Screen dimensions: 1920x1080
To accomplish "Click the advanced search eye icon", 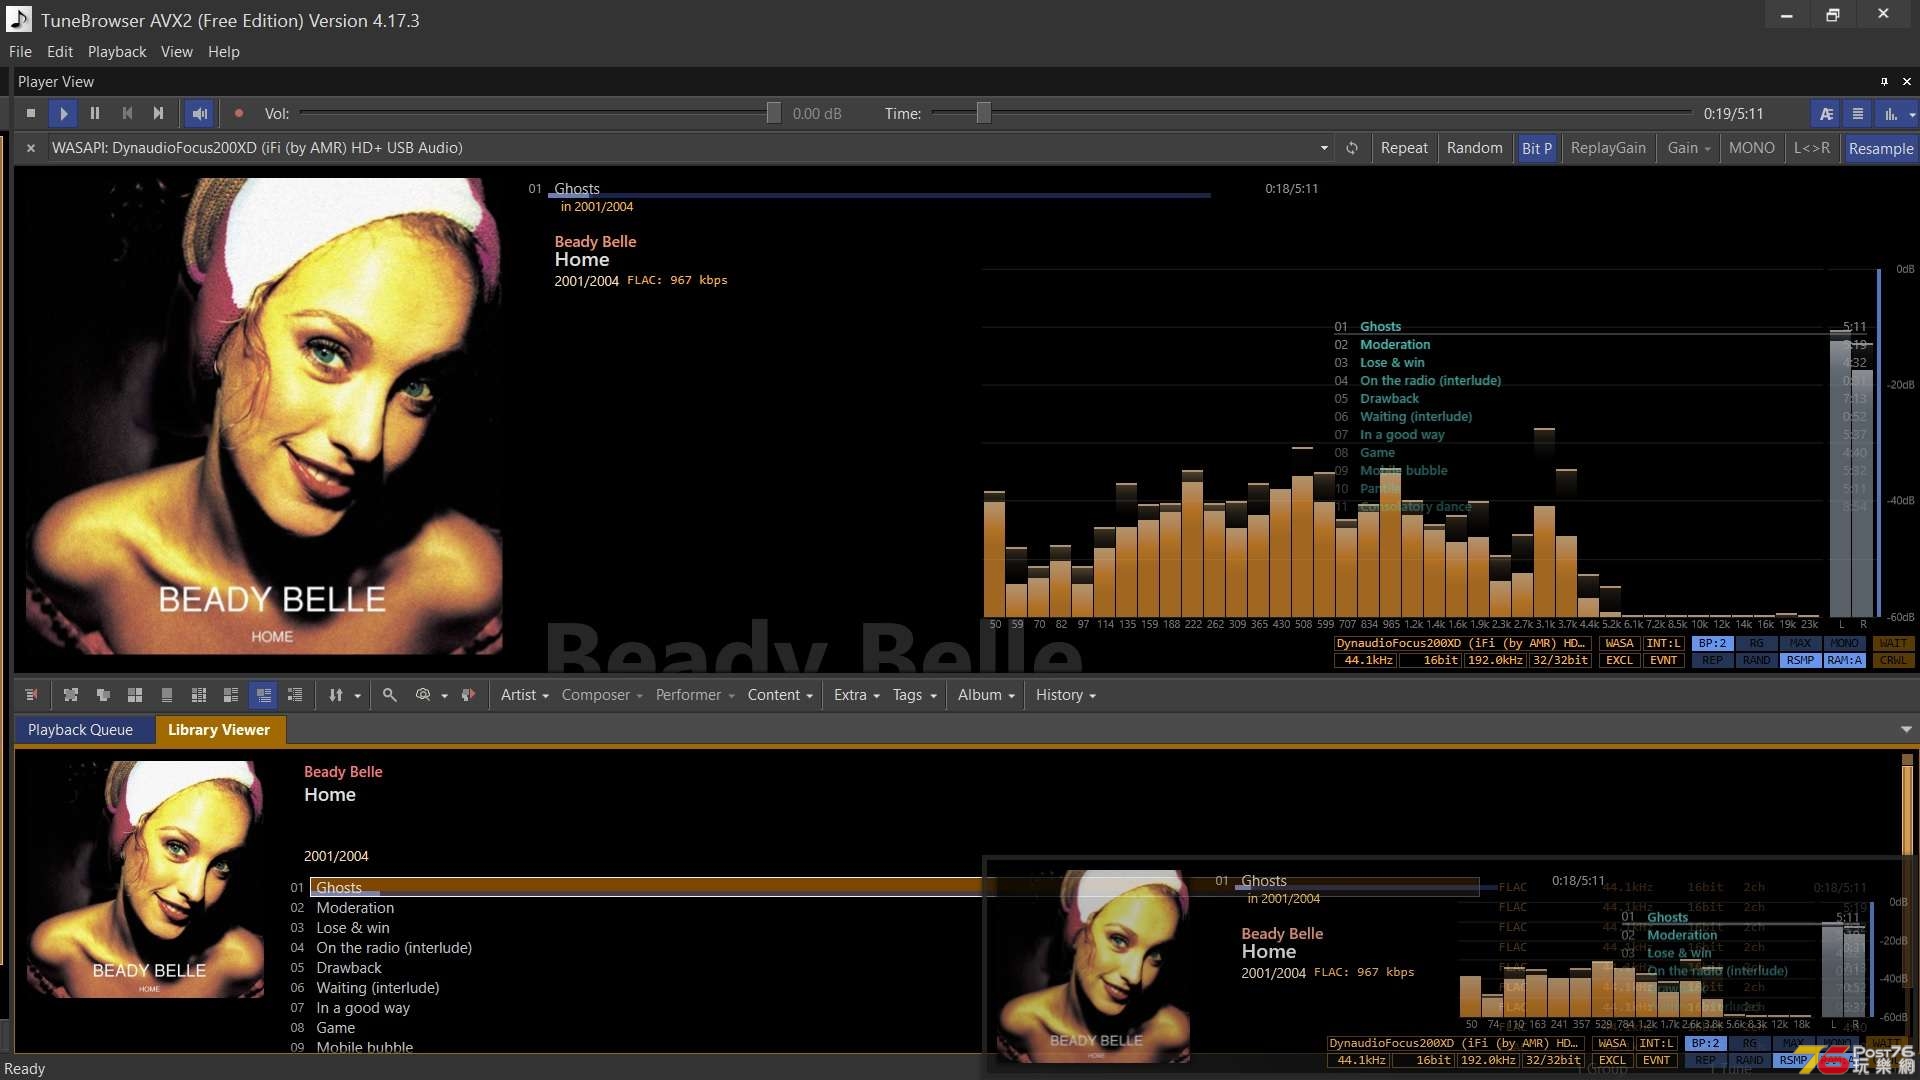I will 423,695.
